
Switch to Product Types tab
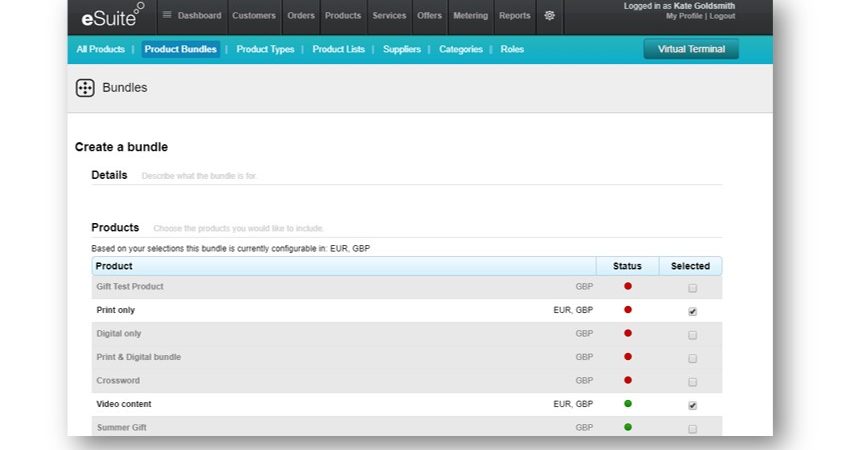tap(265, 49)
